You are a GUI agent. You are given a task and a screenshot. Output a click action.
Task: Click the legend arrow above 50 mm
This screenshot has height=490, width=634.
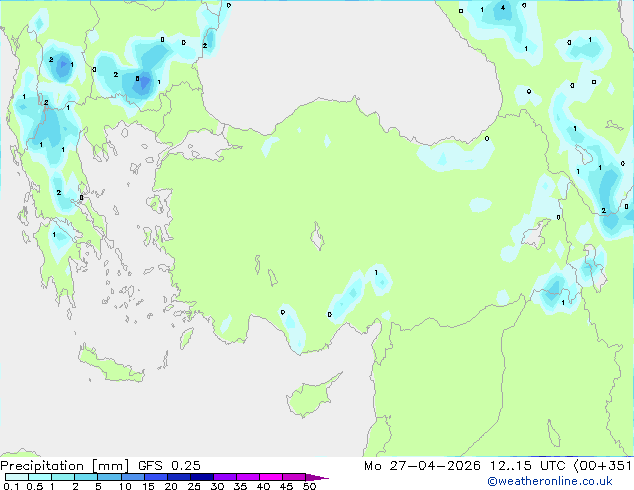[317, 477]
